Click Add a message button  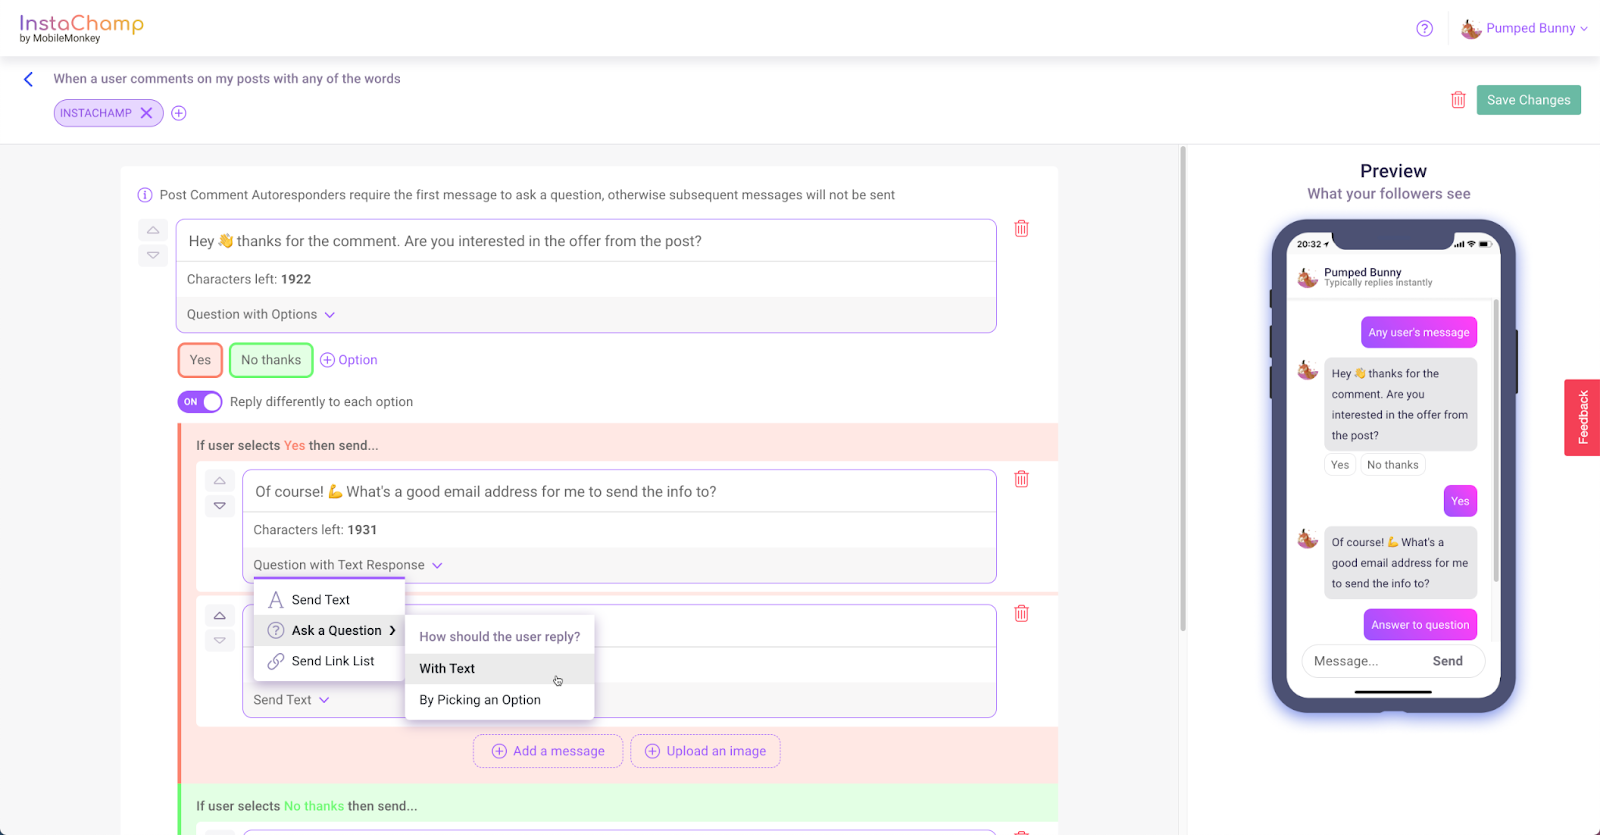[548, 751]
